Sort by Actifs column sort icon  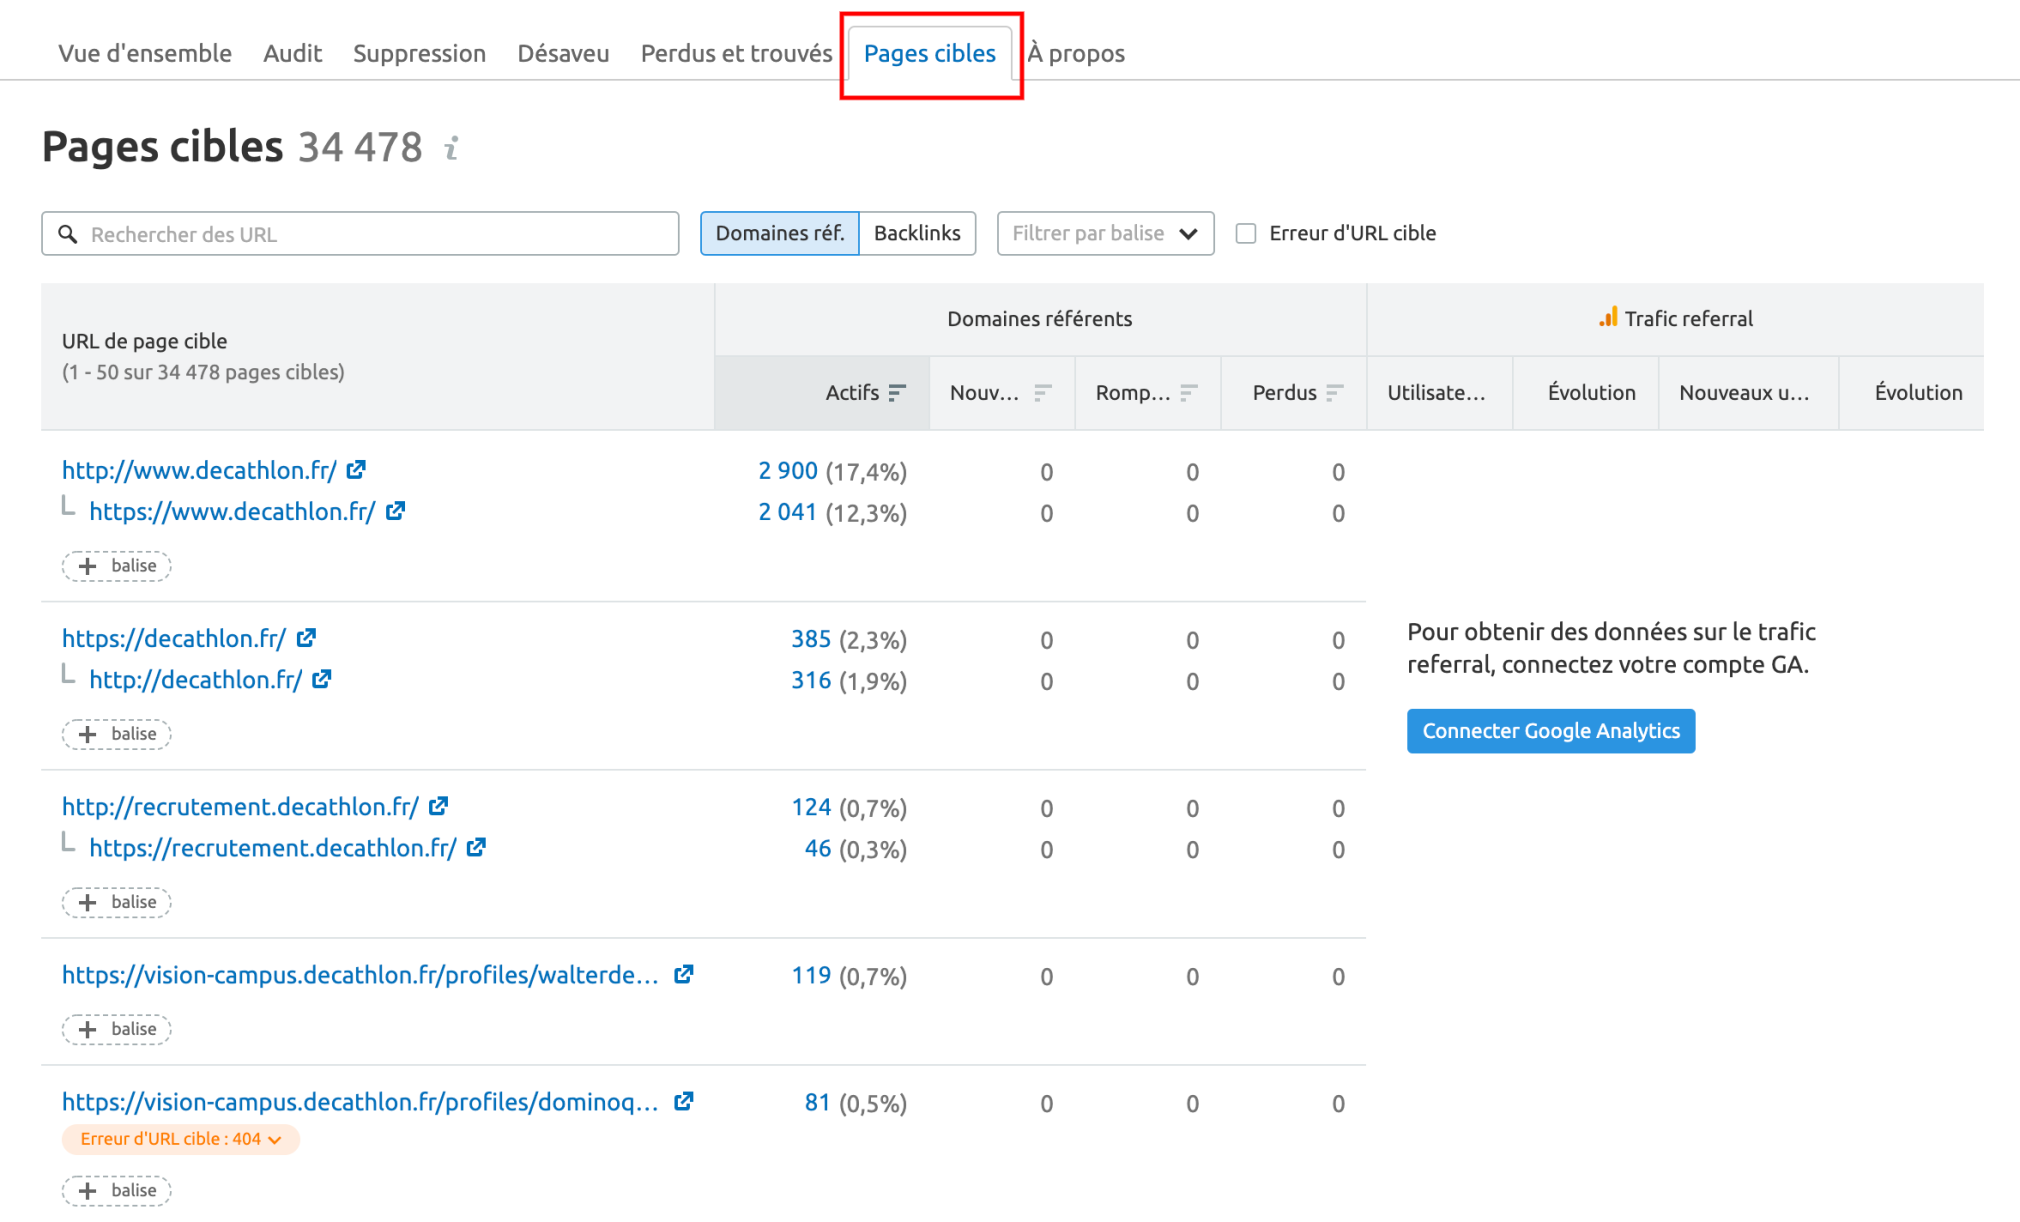tap(897, 392)
